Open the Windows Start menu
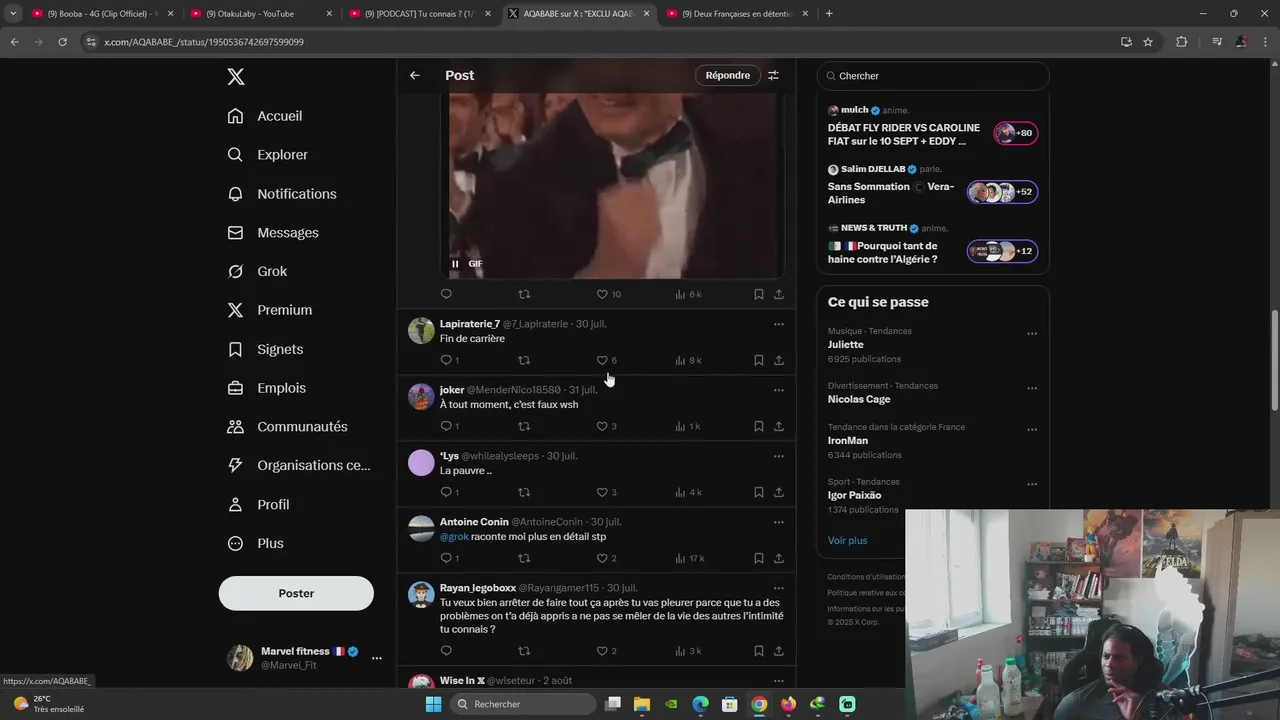 (x=433, y=704)
